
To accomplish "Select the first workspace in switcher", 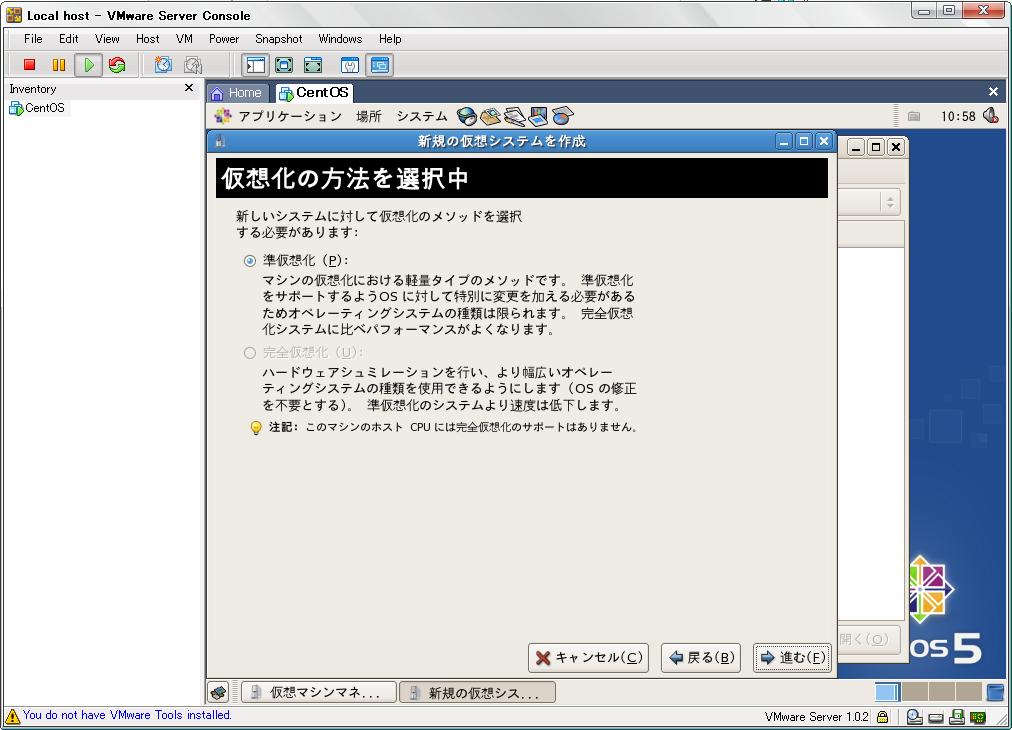I will (x=887, y=692).
